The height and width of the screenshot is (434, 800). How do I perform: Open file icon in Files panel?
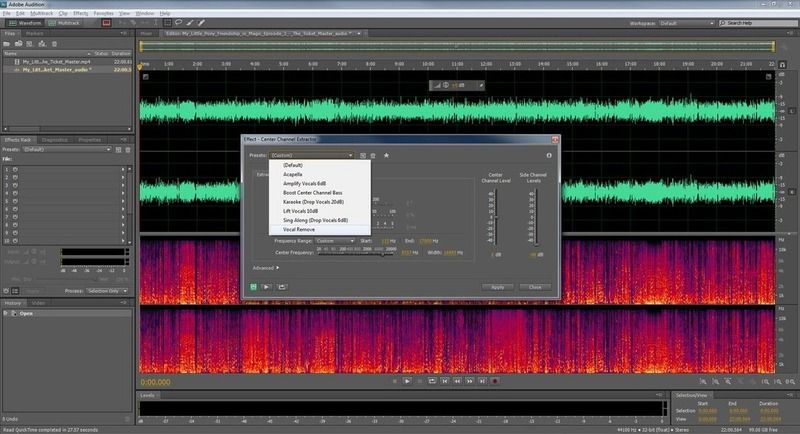pyautogui.click(x=7, y=44)
